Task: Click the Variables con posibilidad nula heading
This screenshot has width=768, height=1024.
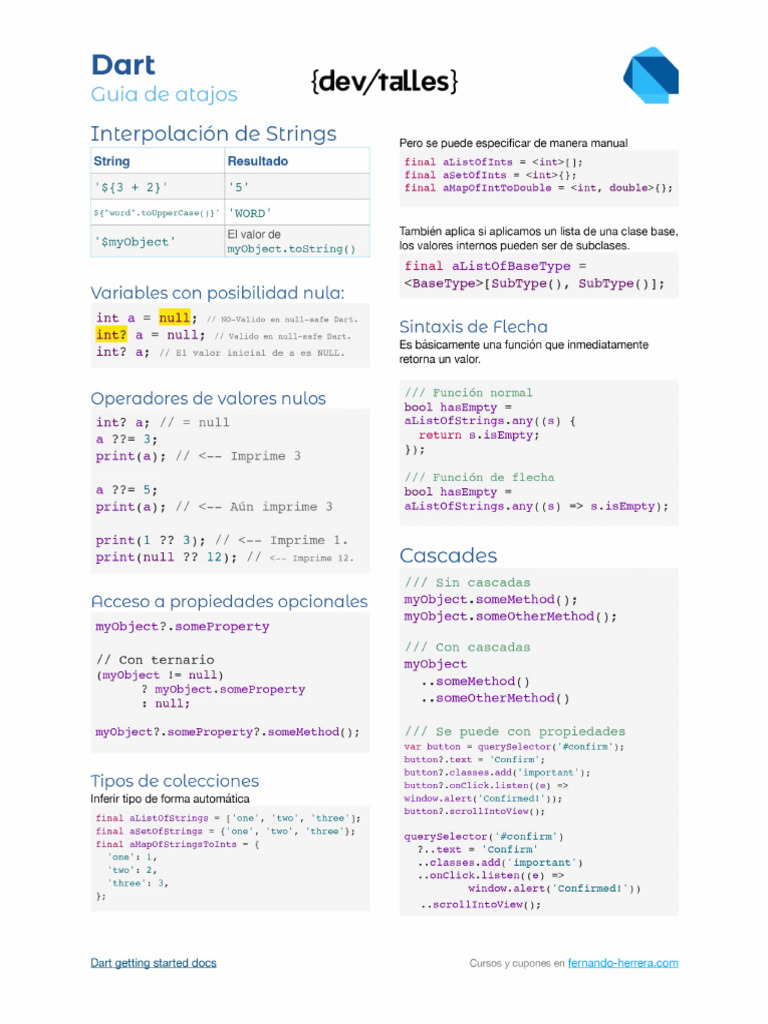Action: 217,293
